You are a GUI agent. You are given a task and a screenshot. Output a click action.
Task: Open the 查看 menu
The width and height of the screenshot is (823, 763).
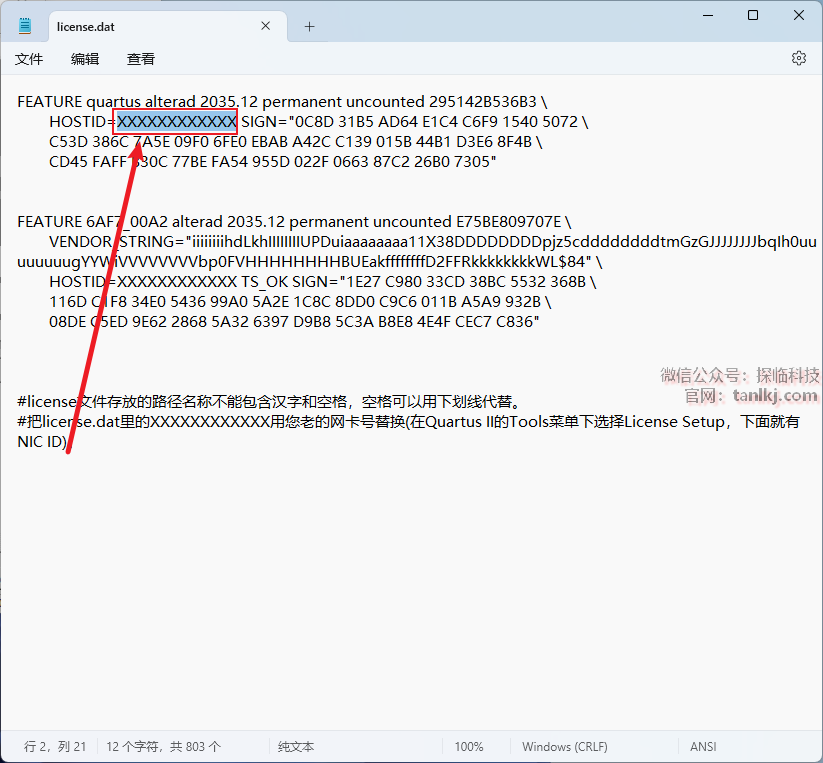[x=141, y=59]
